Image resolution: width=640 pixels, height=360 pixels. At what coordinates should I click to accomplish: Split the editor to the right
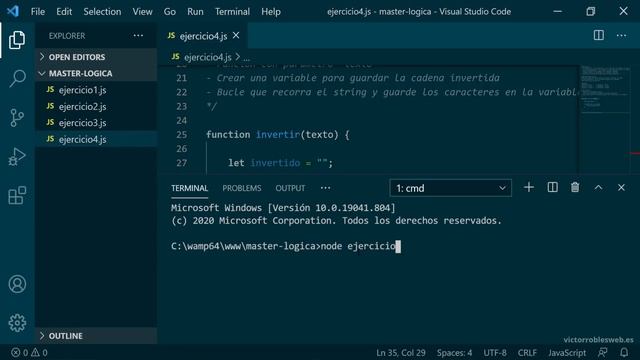pyautogui.click(x=599, y=36)
